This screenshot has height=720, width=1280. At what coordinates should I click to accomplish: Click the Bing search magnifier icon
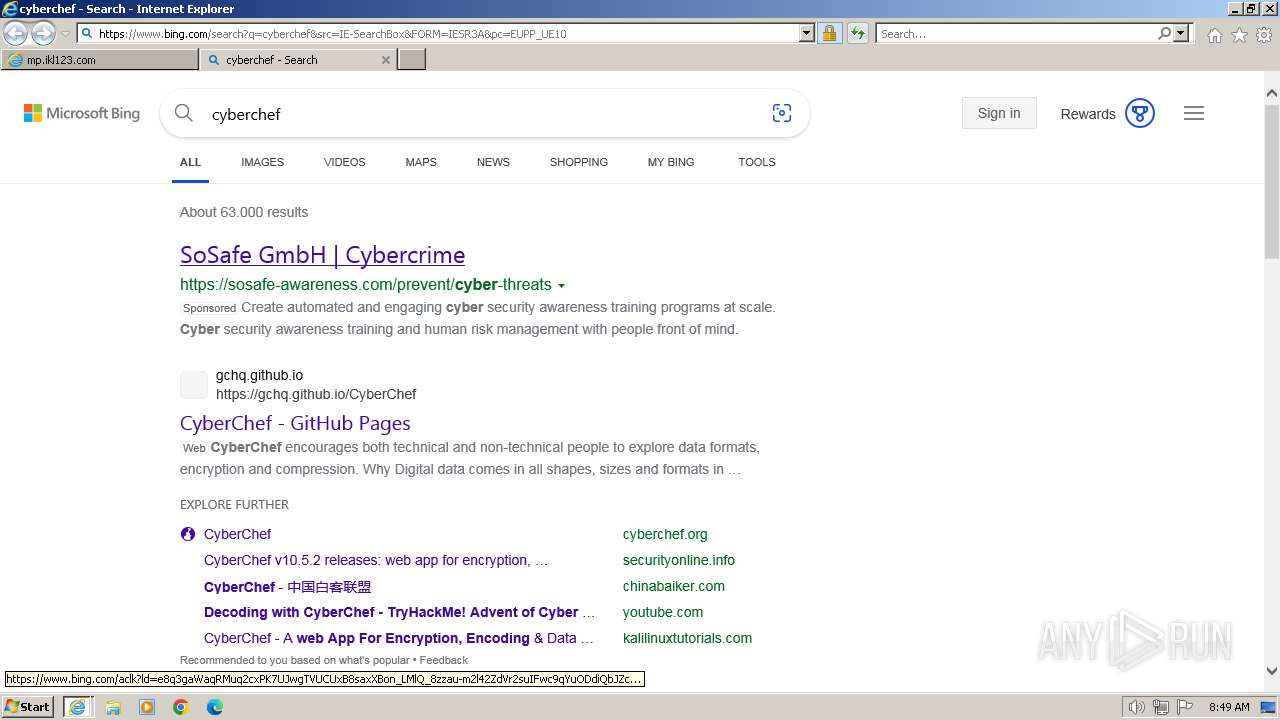(184, 113)
